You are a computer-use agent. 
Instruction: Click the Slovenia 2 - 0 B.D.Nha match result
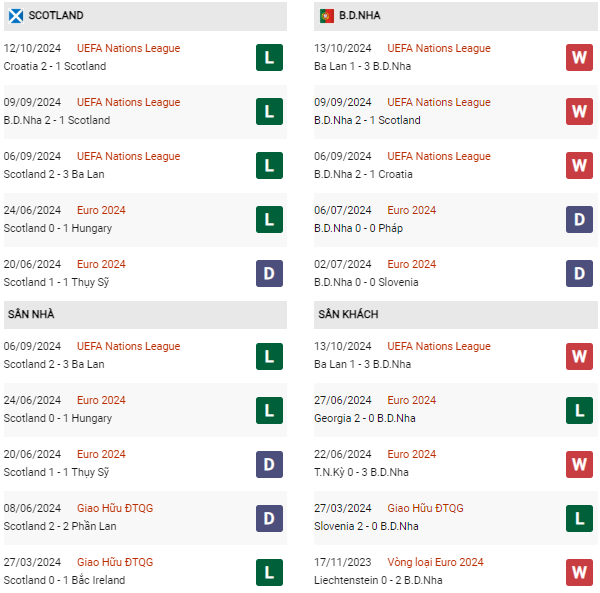[366, 526]
